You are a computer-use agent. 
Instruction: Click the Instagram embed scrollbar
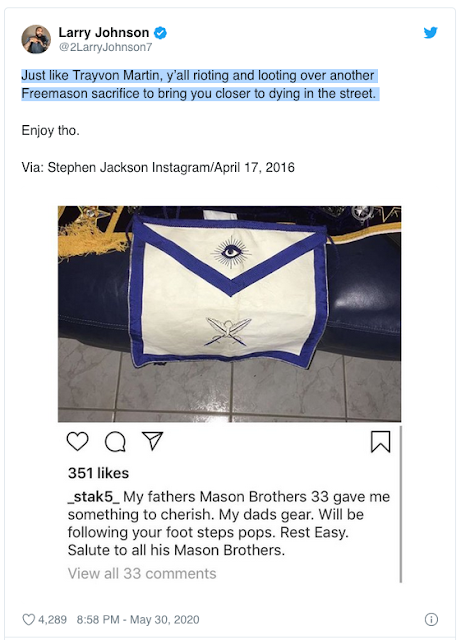click(401, 504)
